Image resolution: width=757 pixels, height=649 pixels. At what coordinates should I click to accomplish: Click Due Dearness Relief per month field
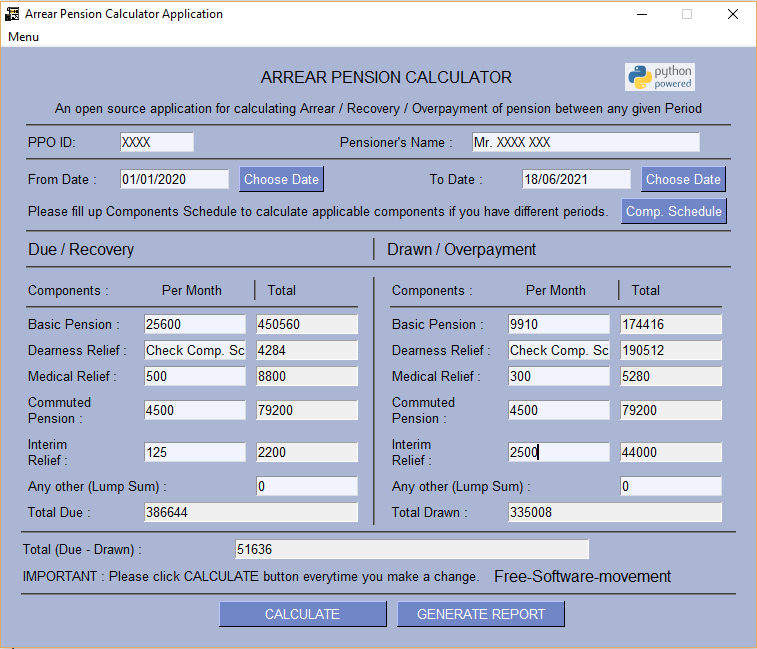195,350
